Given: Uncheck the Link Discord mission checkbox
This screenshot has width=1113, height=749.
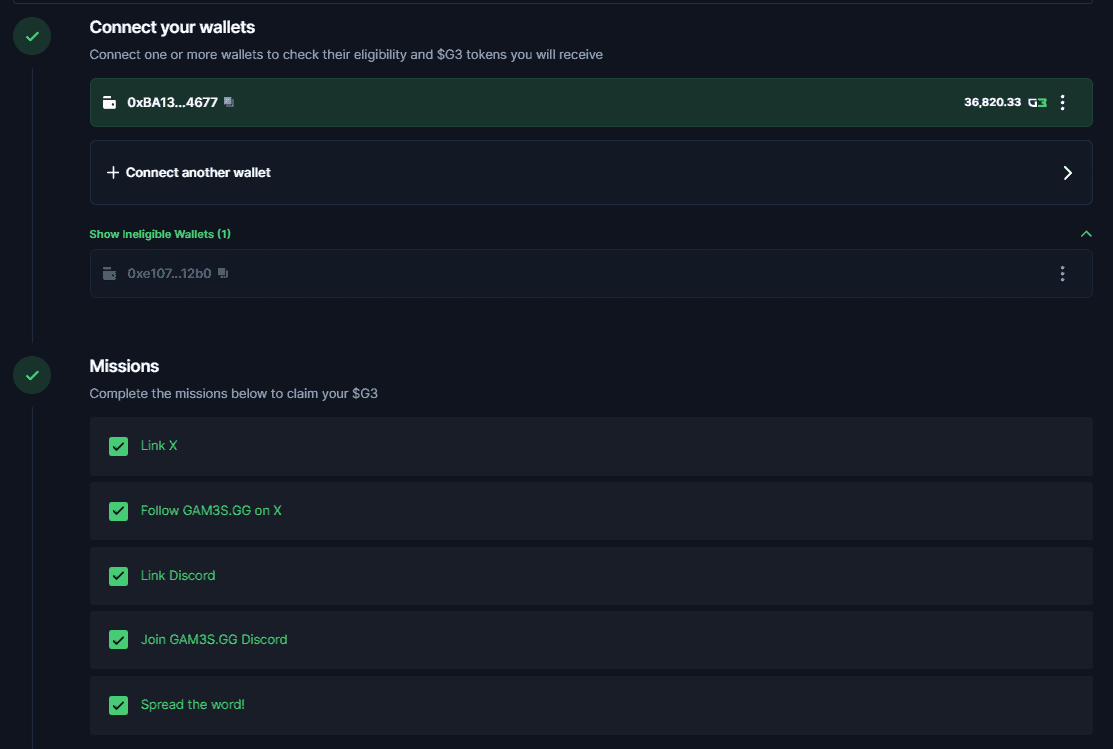Looking at the screenshot, I should click(118, 575).
